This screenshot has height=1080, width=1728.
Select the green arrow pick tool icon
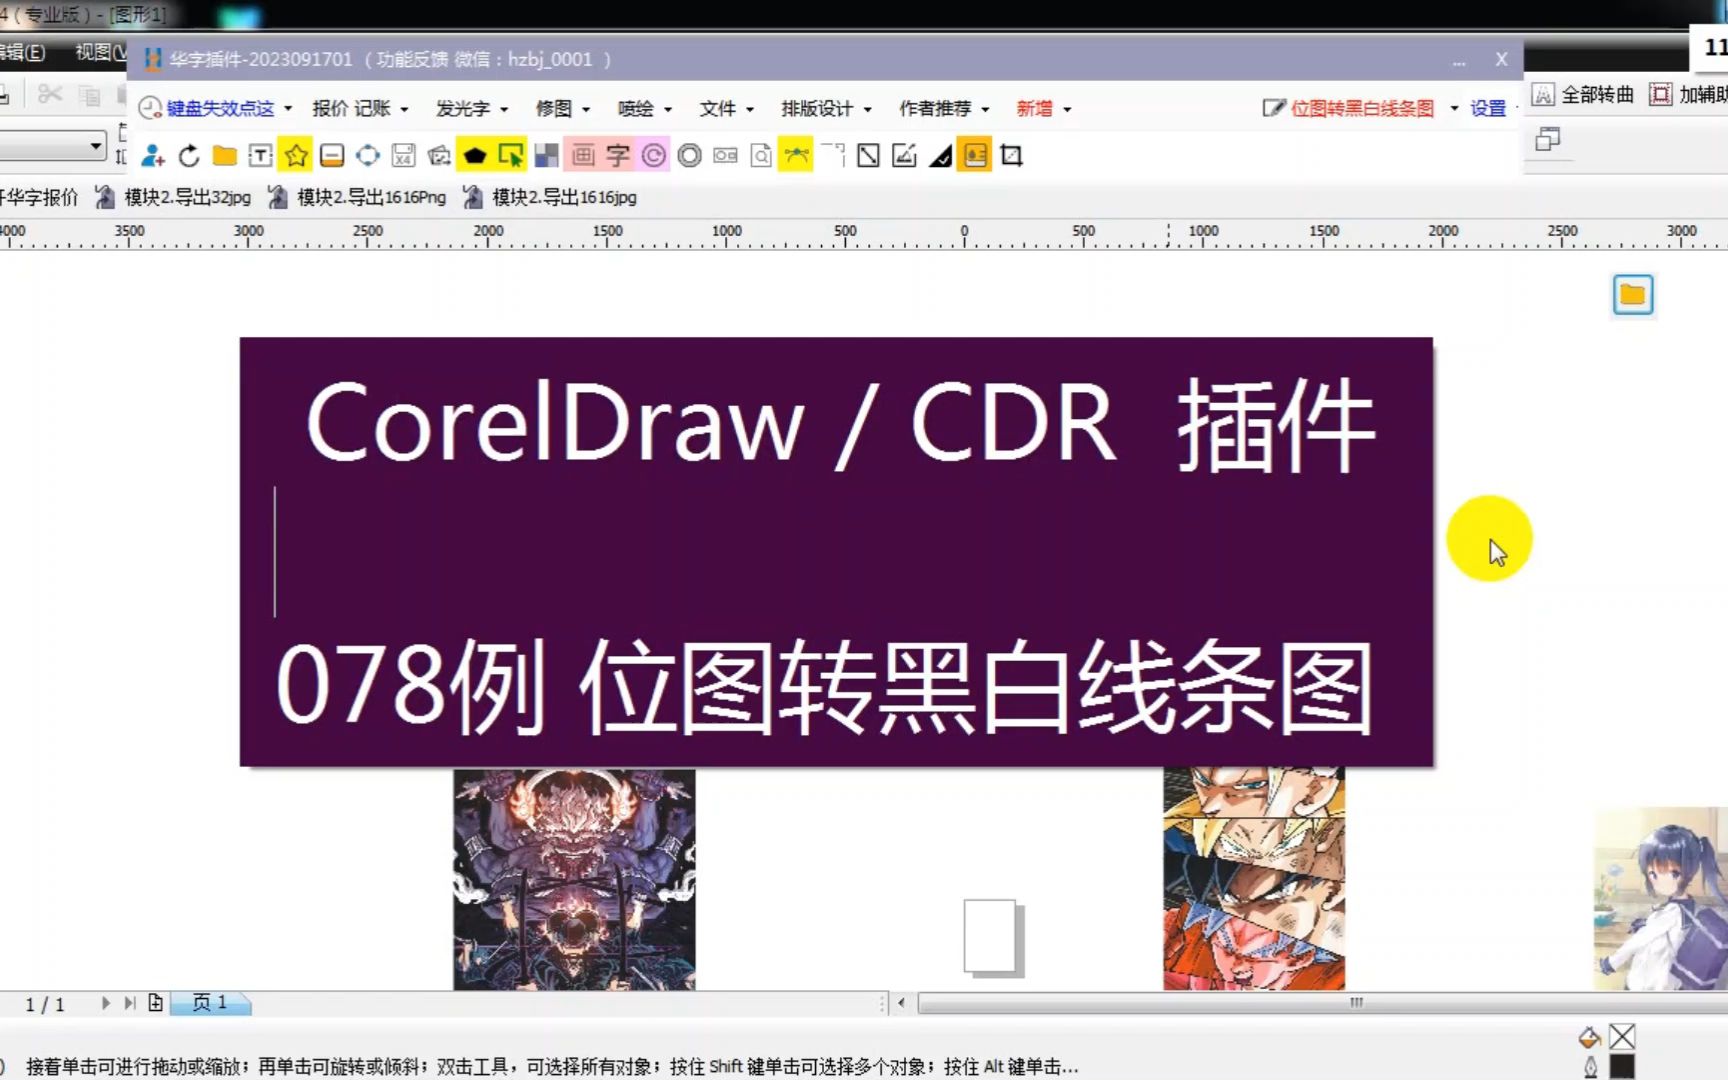[512, 155]
